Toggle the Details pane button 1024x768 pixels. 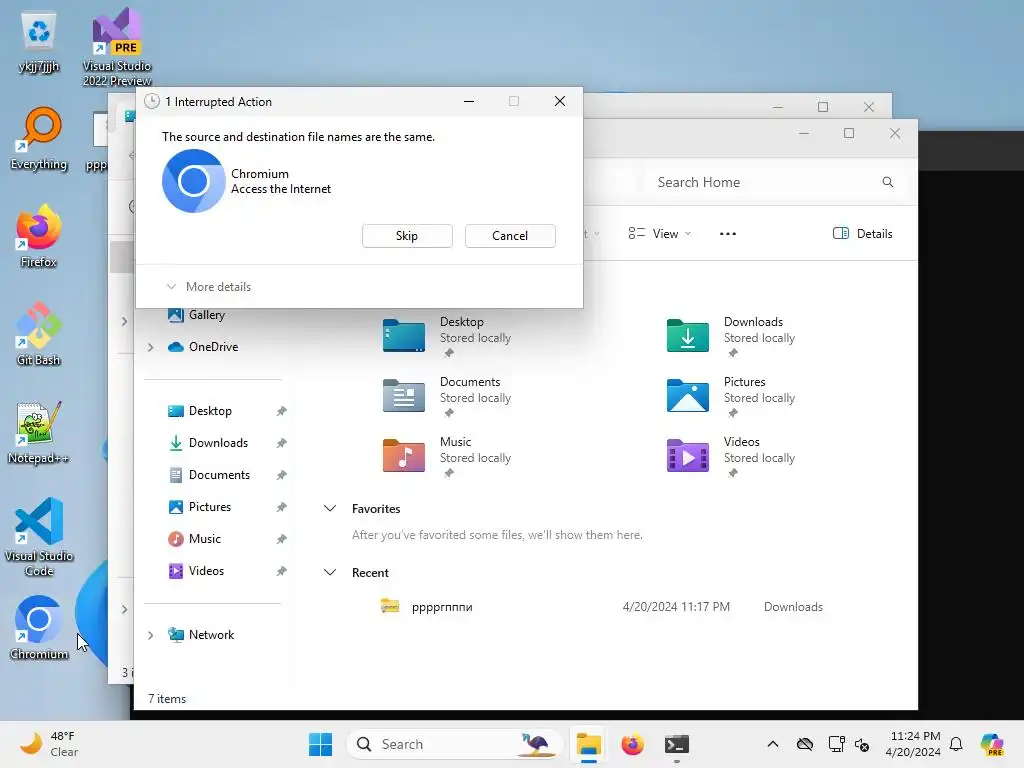(863, 234)
